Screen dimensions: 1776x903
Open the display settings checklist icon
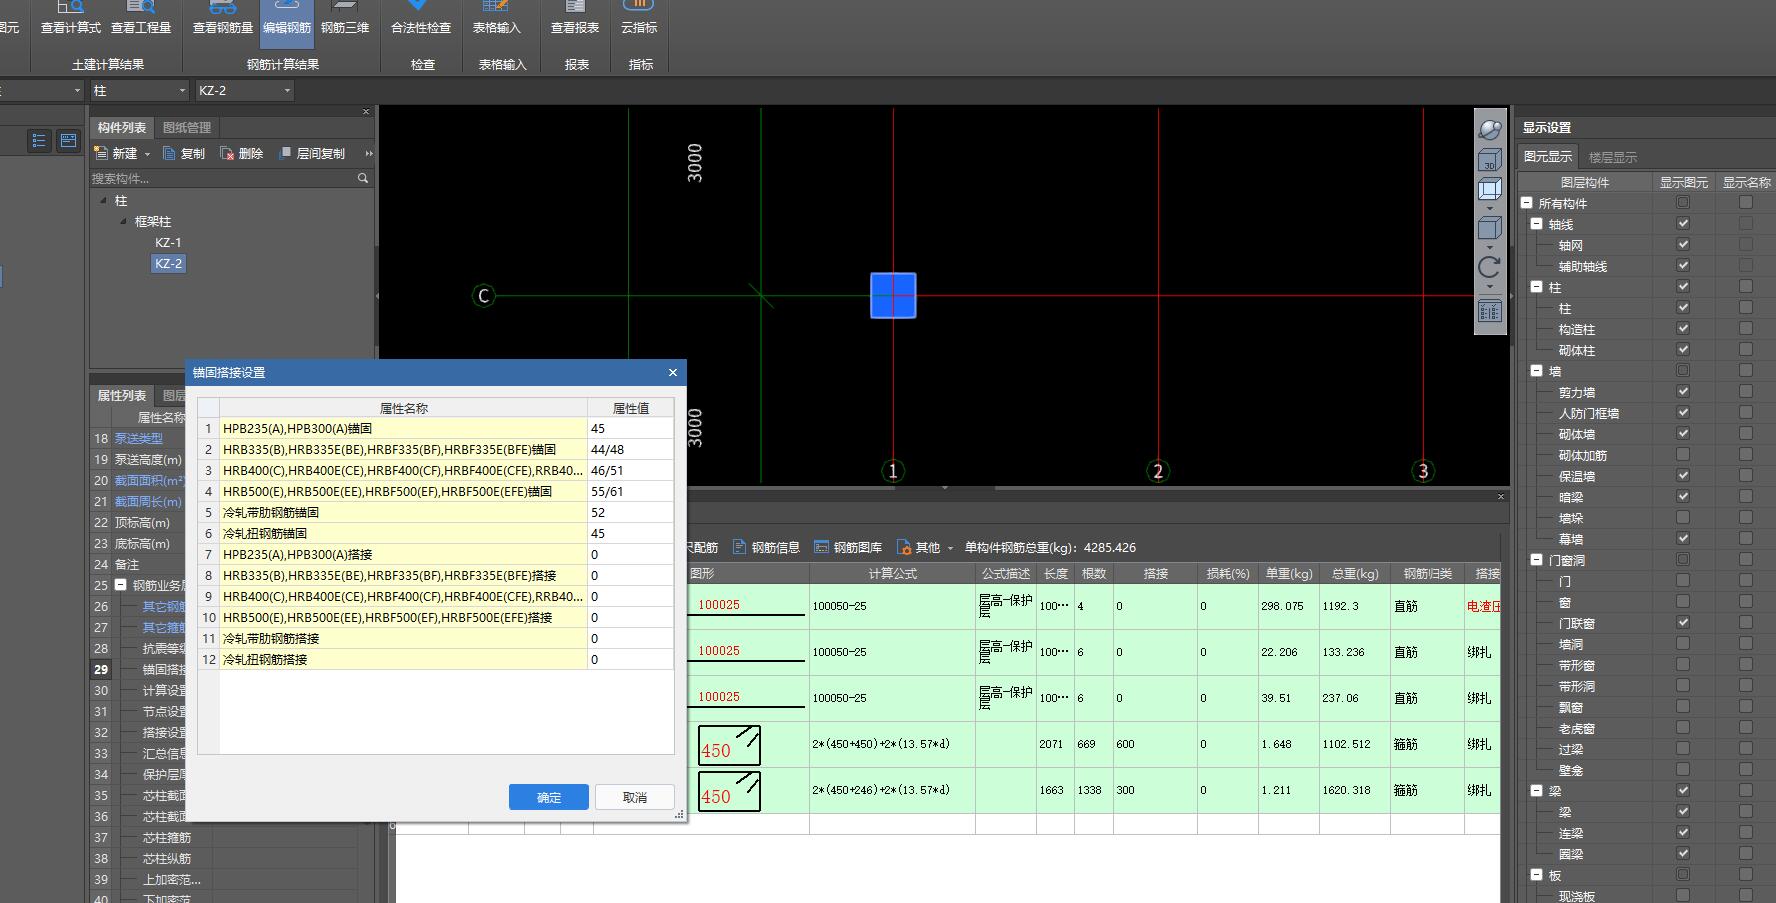1490,311
